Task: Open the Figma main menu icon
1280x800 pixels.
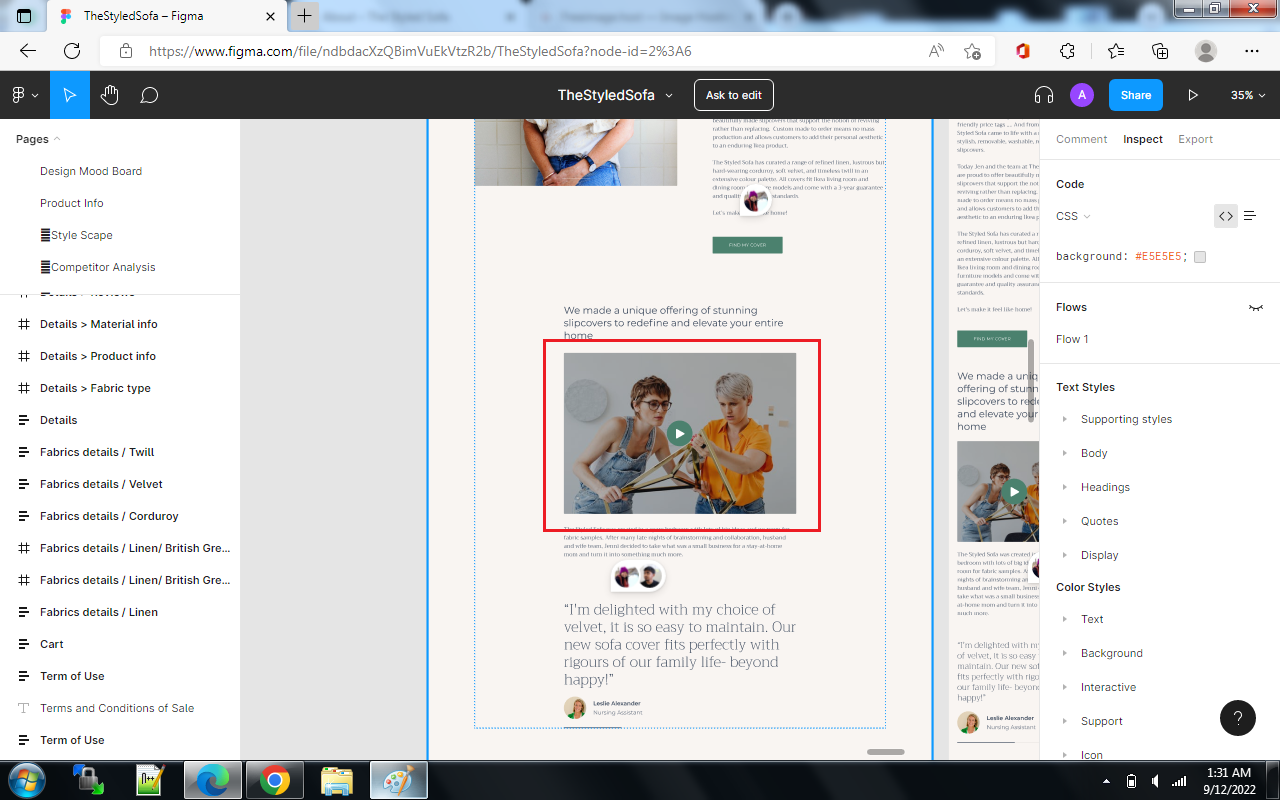Action: tap(24, 95)
